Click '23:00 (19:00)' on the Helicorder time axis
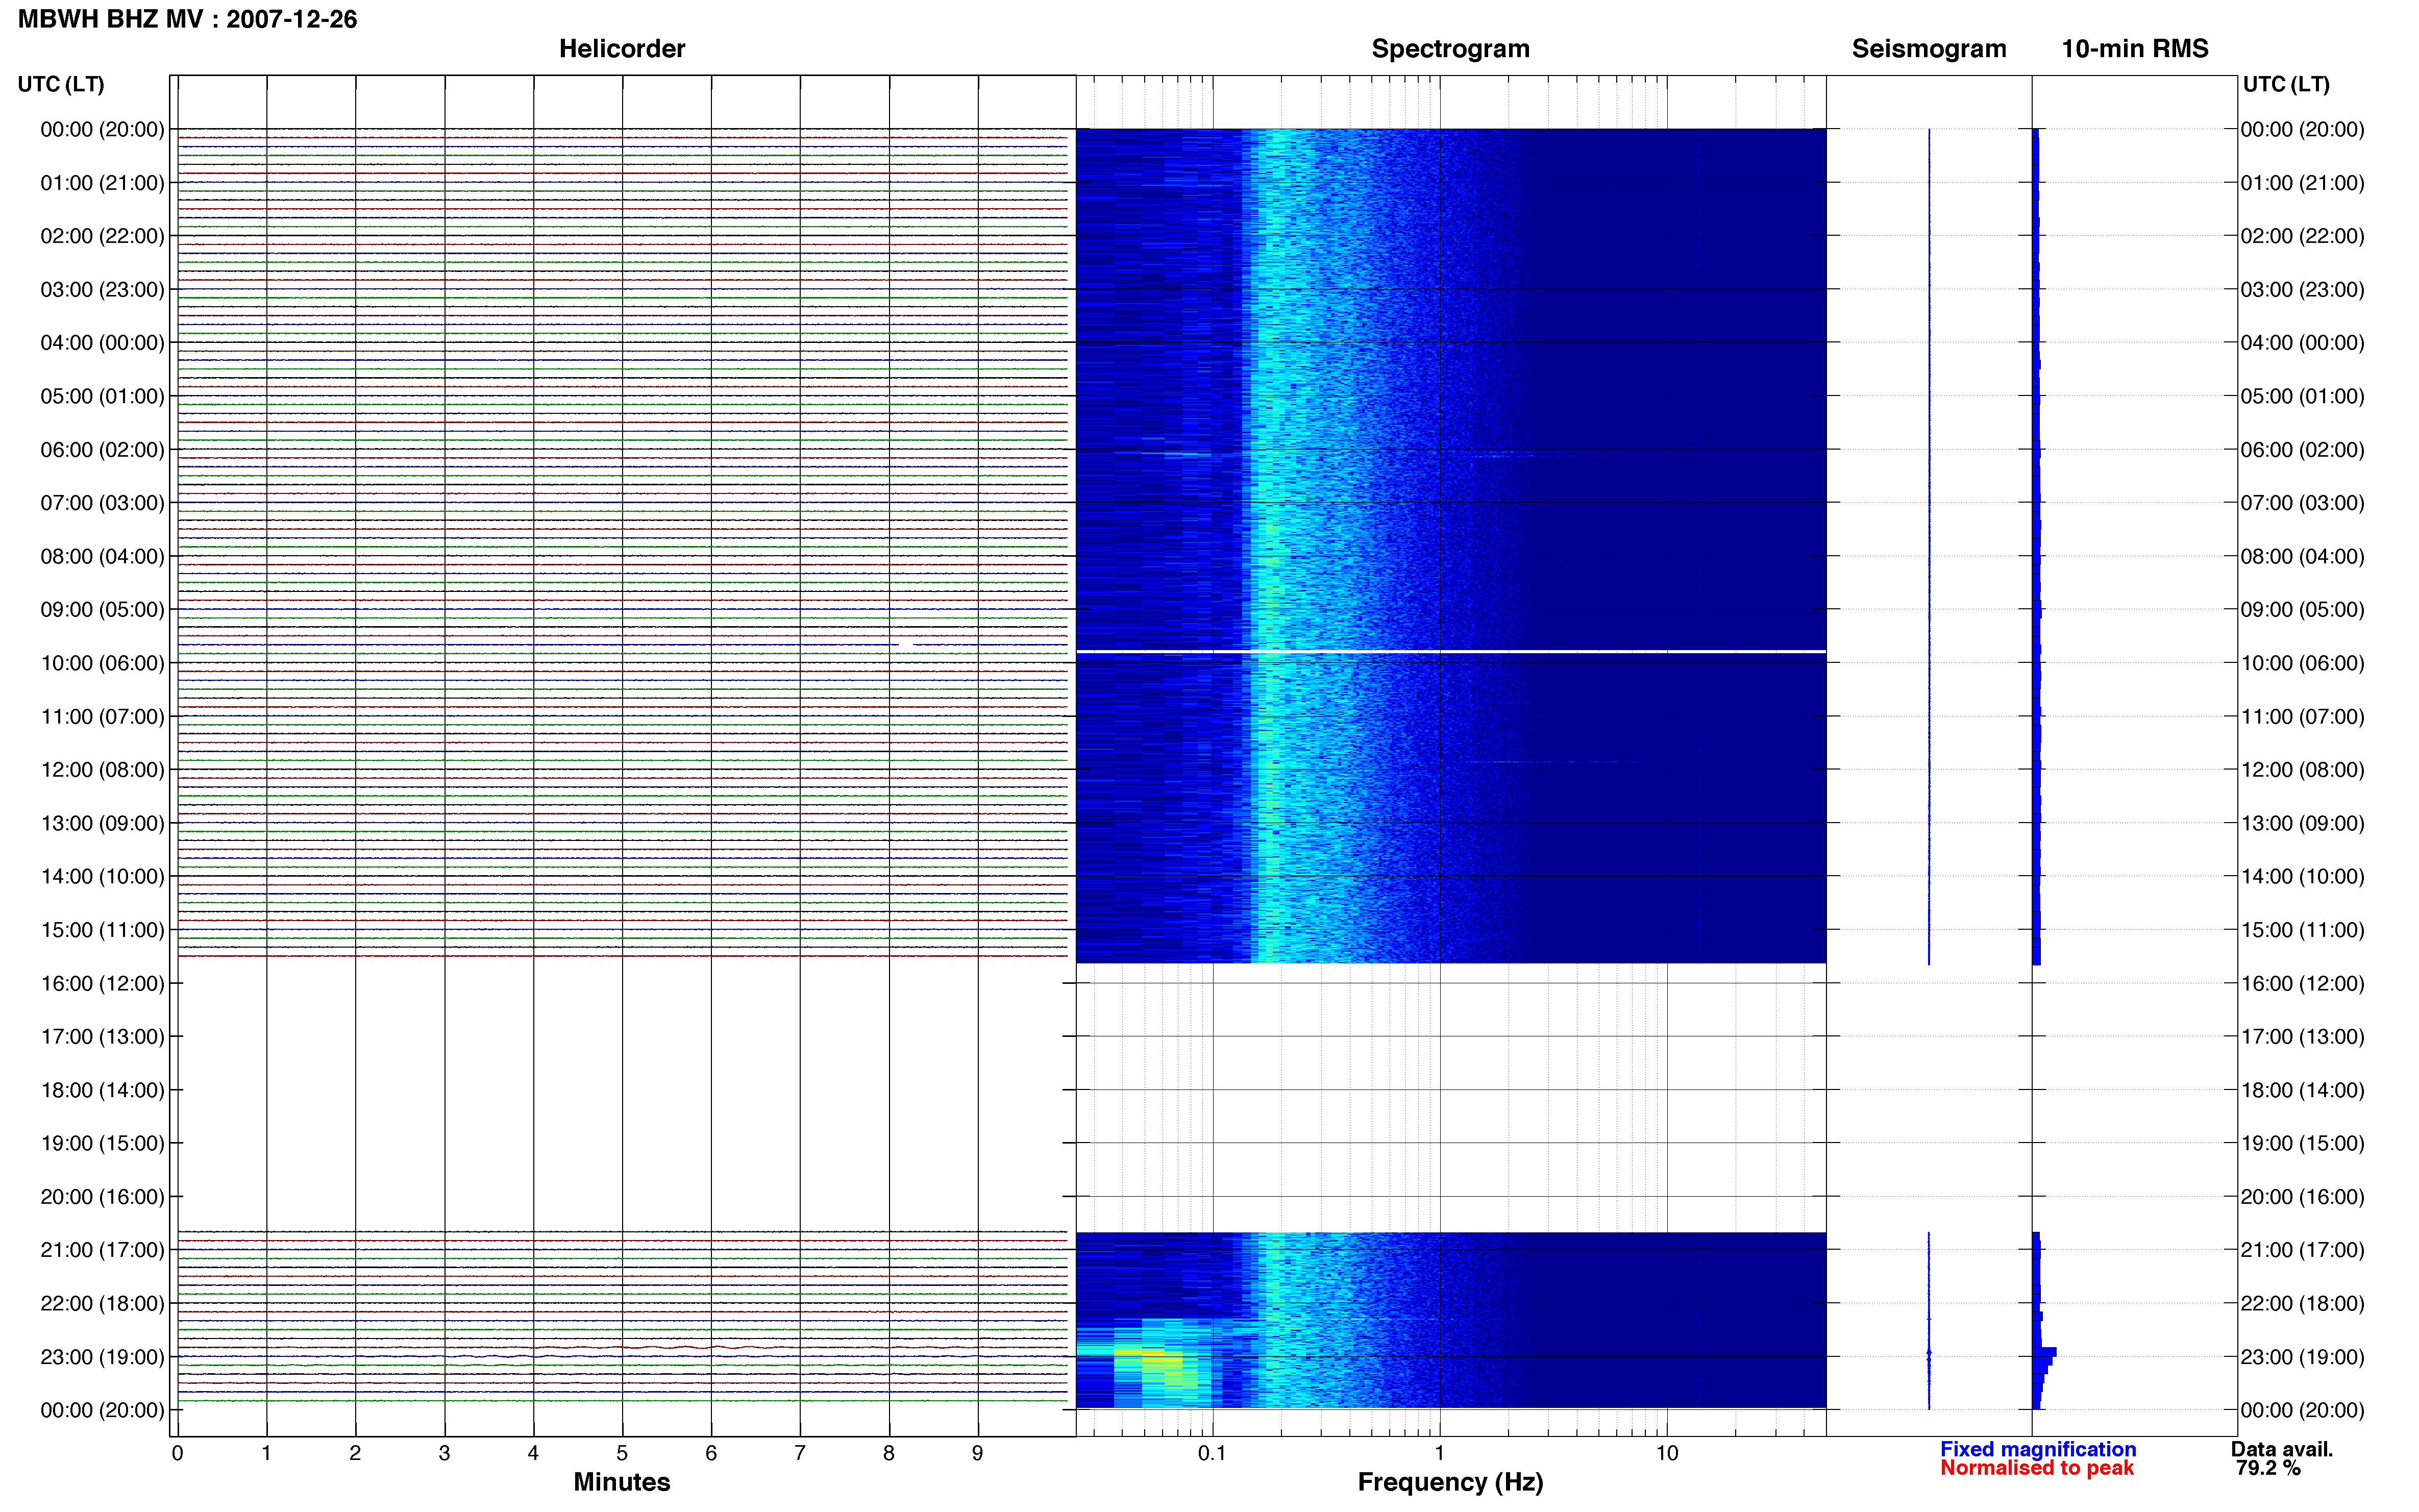Screen dimensions: 2419x1512 coord(102,1357)
